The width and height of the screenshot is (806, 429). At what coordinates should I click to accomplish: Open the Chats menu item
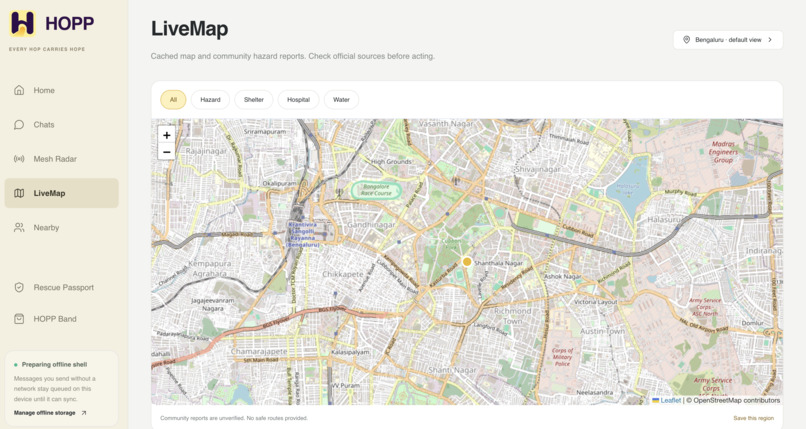click(62, 124)
